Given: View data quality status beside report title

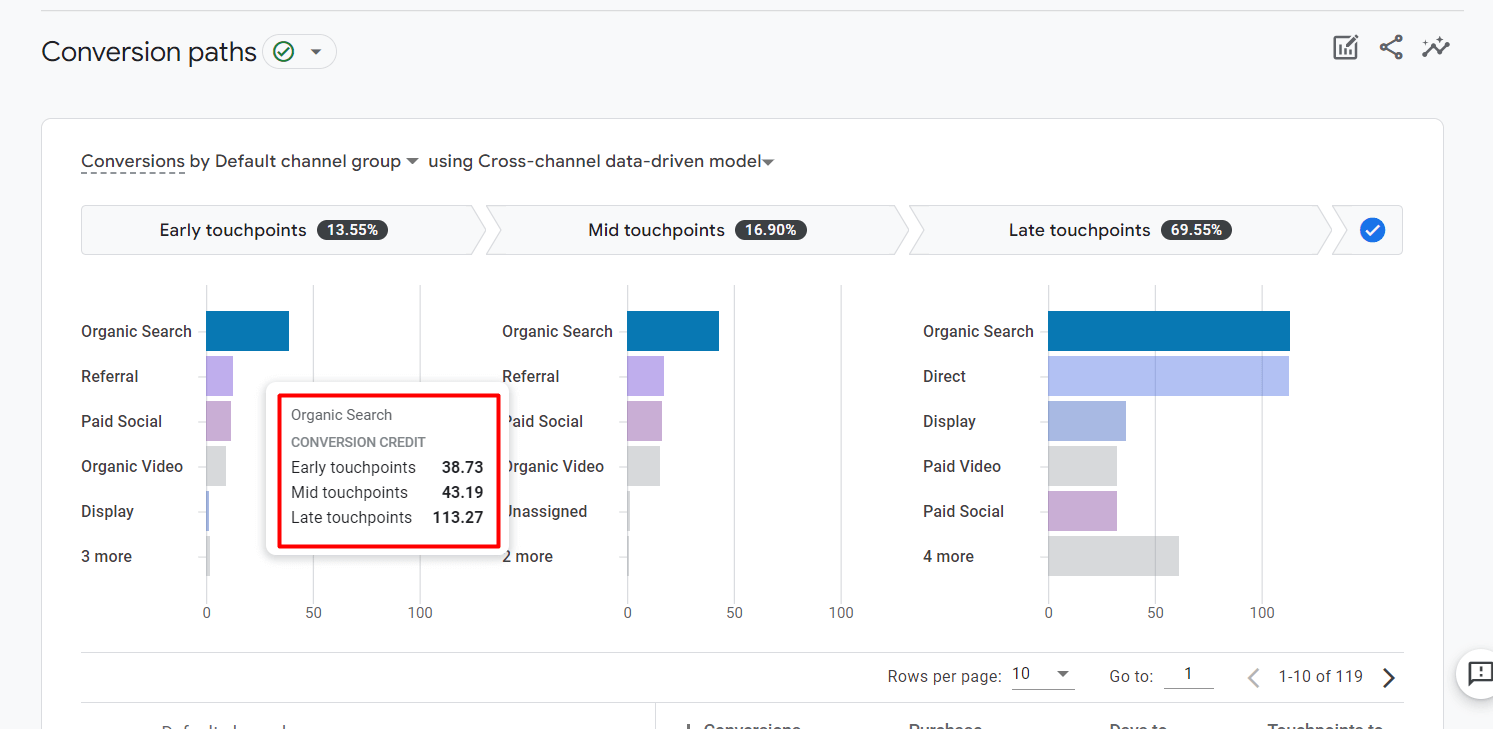Looking at the screenshot, I should [x=283, y=51].
